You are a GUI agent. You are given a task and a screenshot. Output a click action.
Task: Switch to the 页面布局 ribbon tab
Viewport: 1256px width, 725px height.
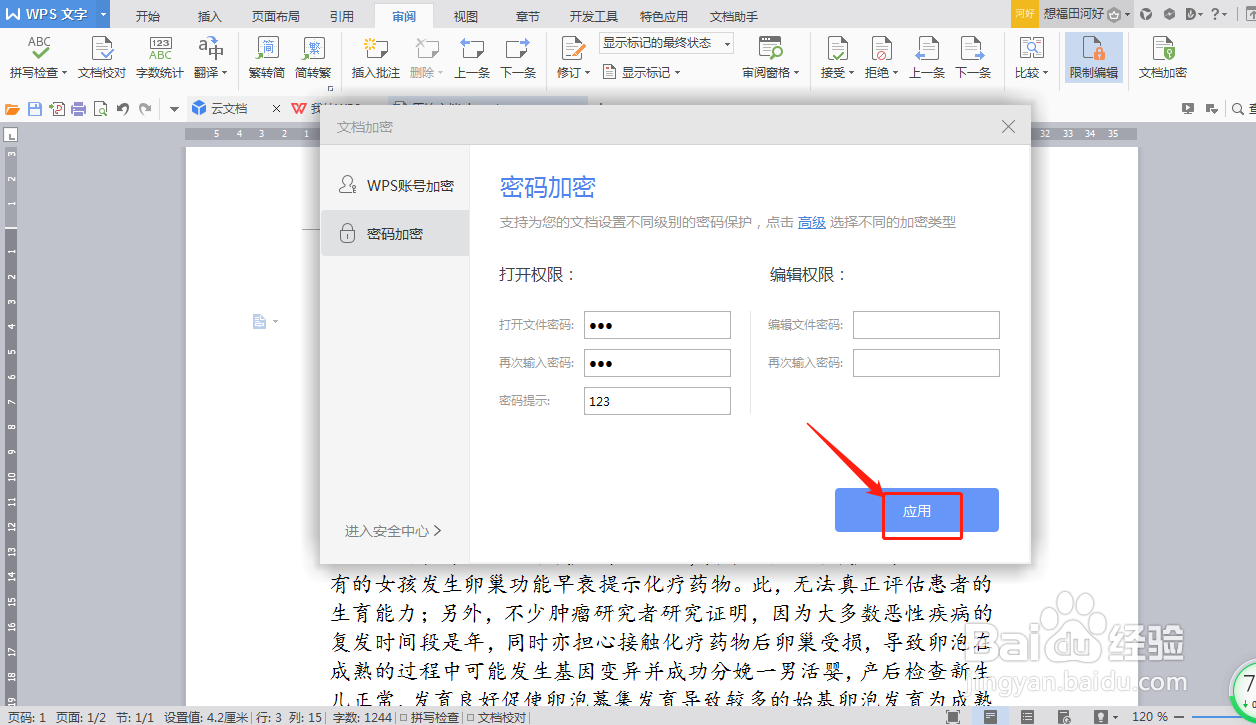(276, 15)
